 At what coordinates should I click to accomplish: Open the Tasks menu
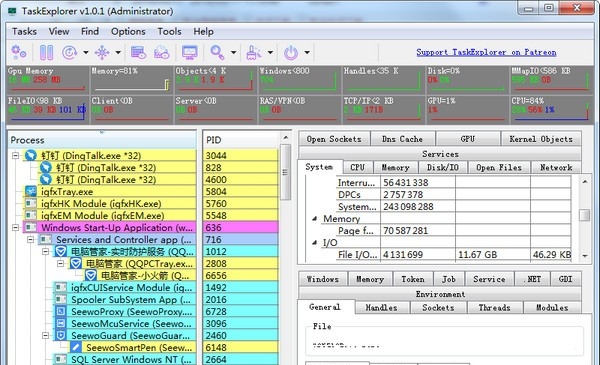pos(24,31)
